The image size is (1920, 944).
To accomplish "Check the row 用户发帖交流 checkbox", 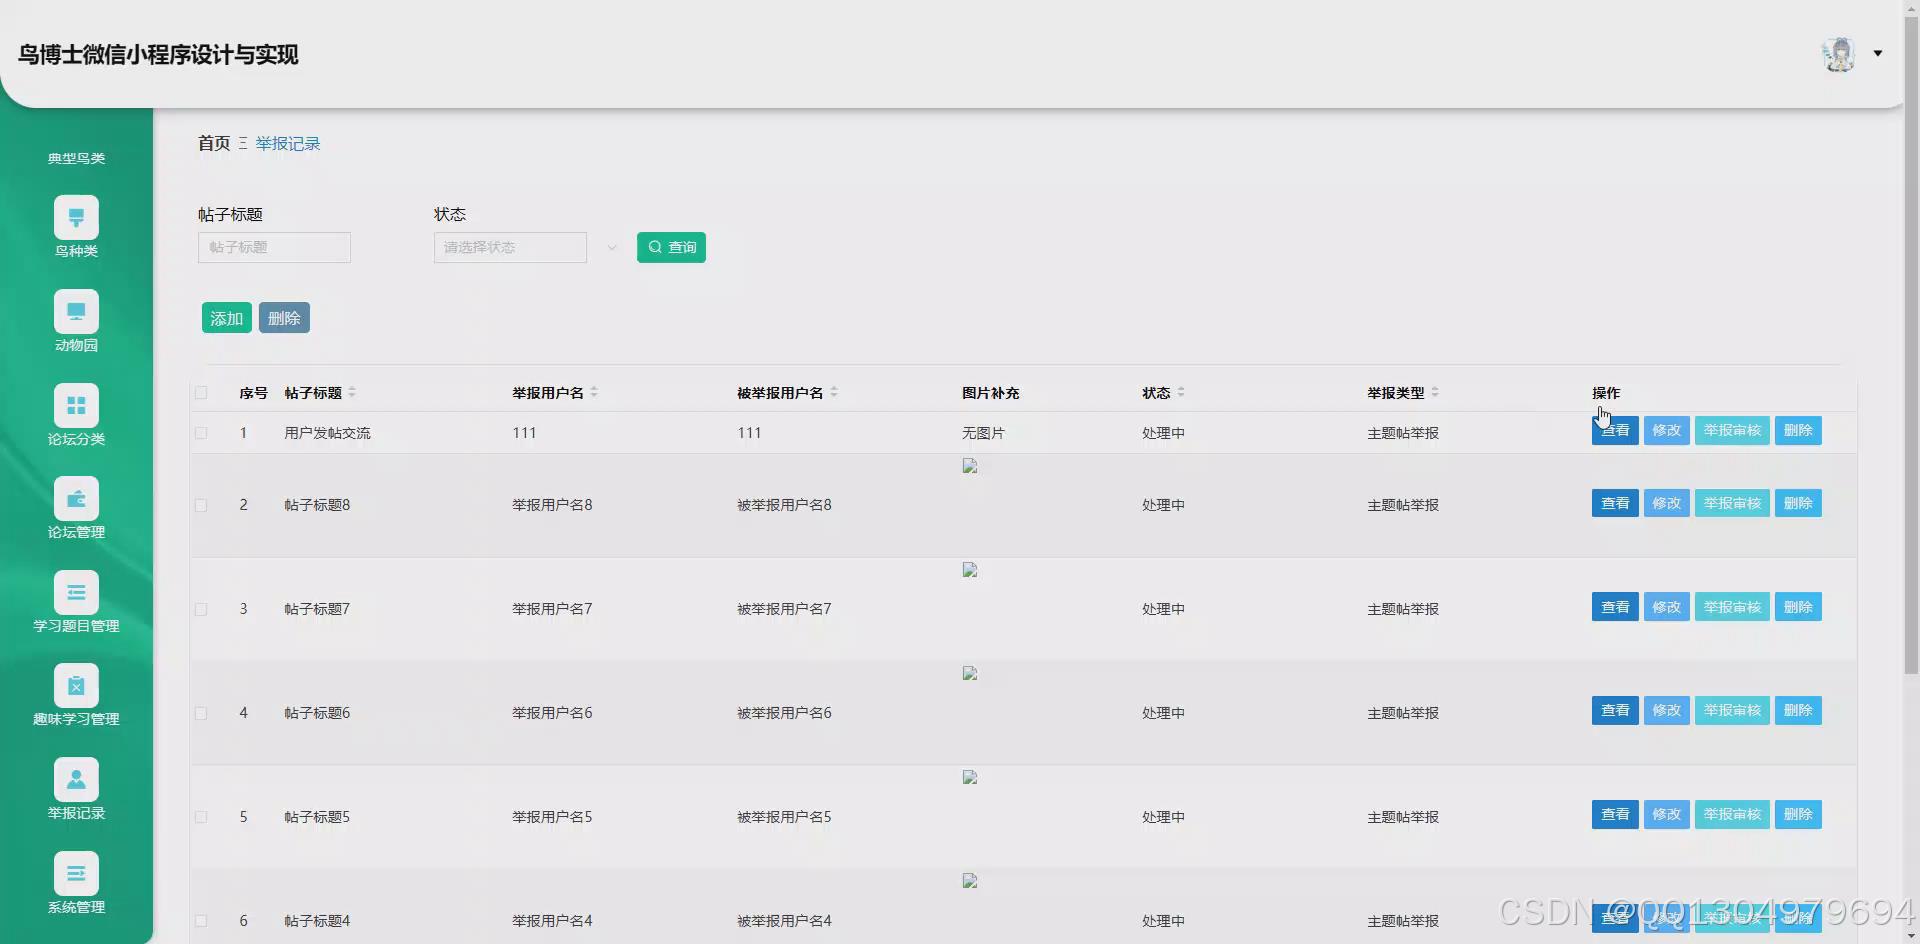I will pyautogui.click(x=201, y=433).
